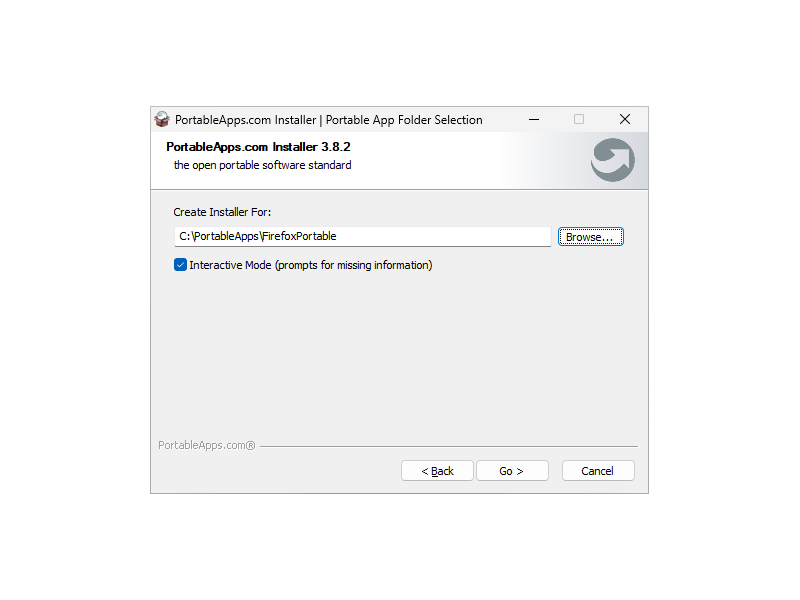Disable Interactive Mode checkbox
Viewport: 800px width, 600px height.
click(180, 265)
